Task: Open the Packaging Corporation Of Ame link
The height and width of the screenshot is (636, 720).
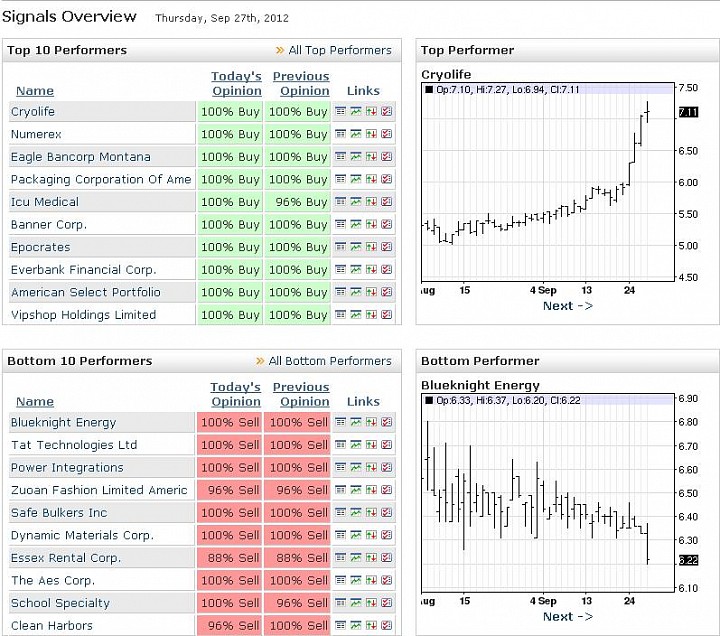Action: (101, 180)
